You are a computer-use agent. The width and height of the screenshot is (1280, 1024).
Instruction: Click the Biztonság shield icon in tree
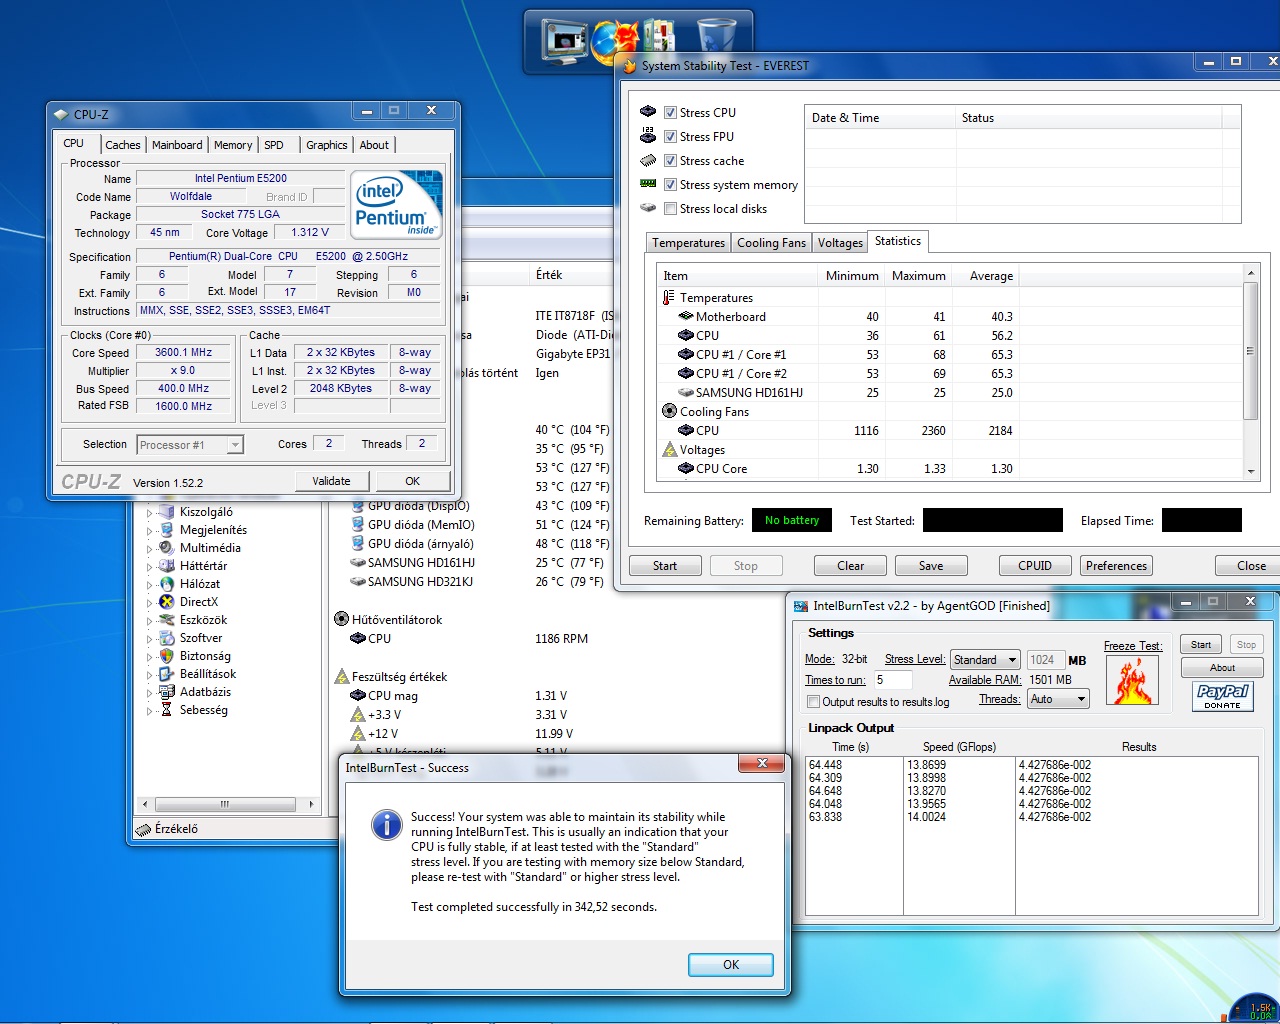[167, 656]
